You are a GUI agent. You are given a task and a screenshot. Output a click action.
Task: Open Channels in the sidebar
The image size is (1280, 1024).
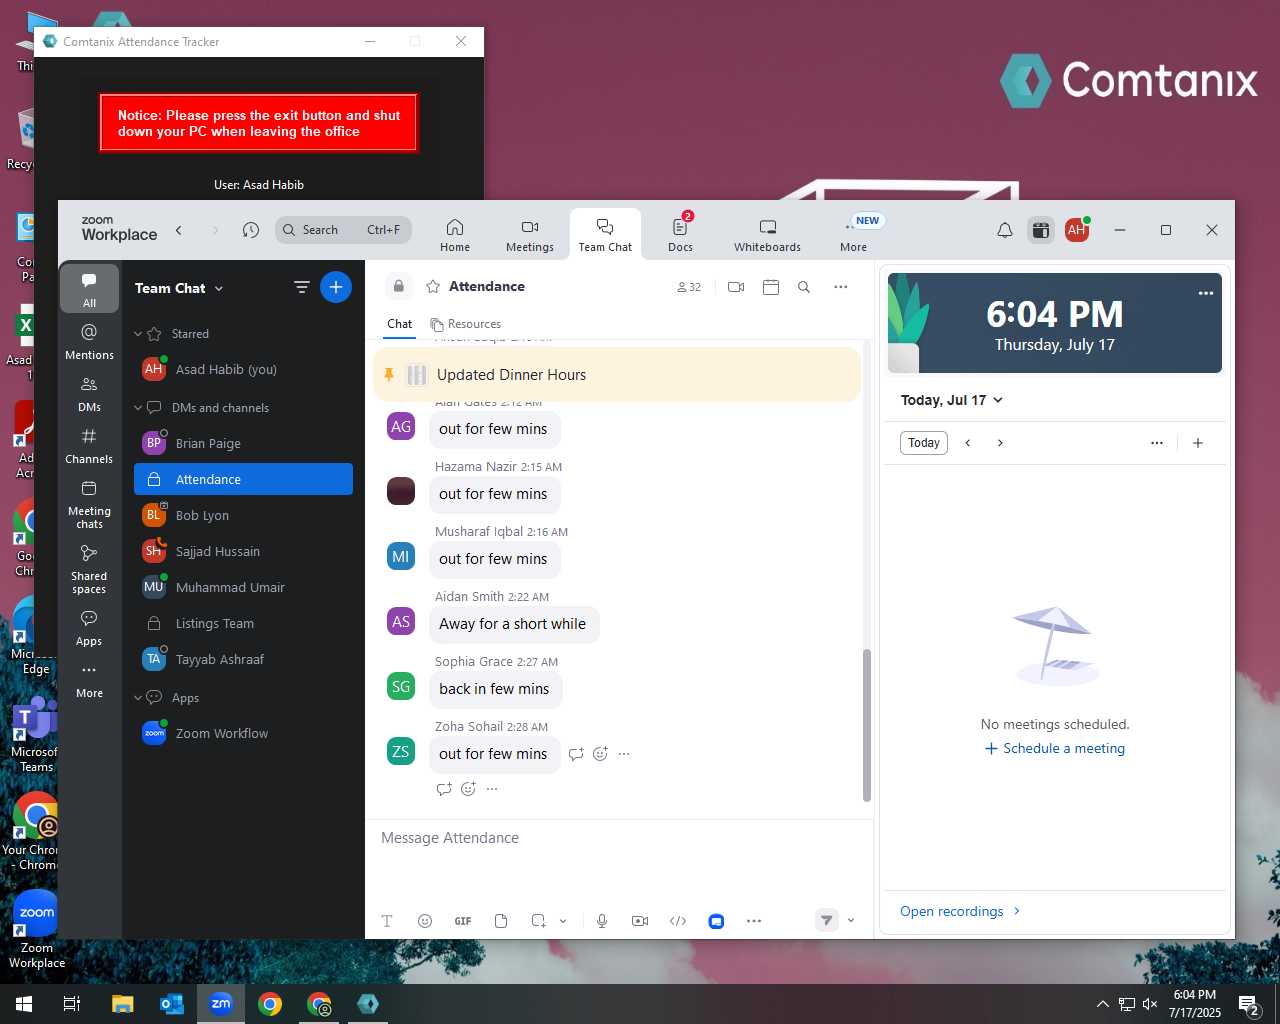point(89,446)
